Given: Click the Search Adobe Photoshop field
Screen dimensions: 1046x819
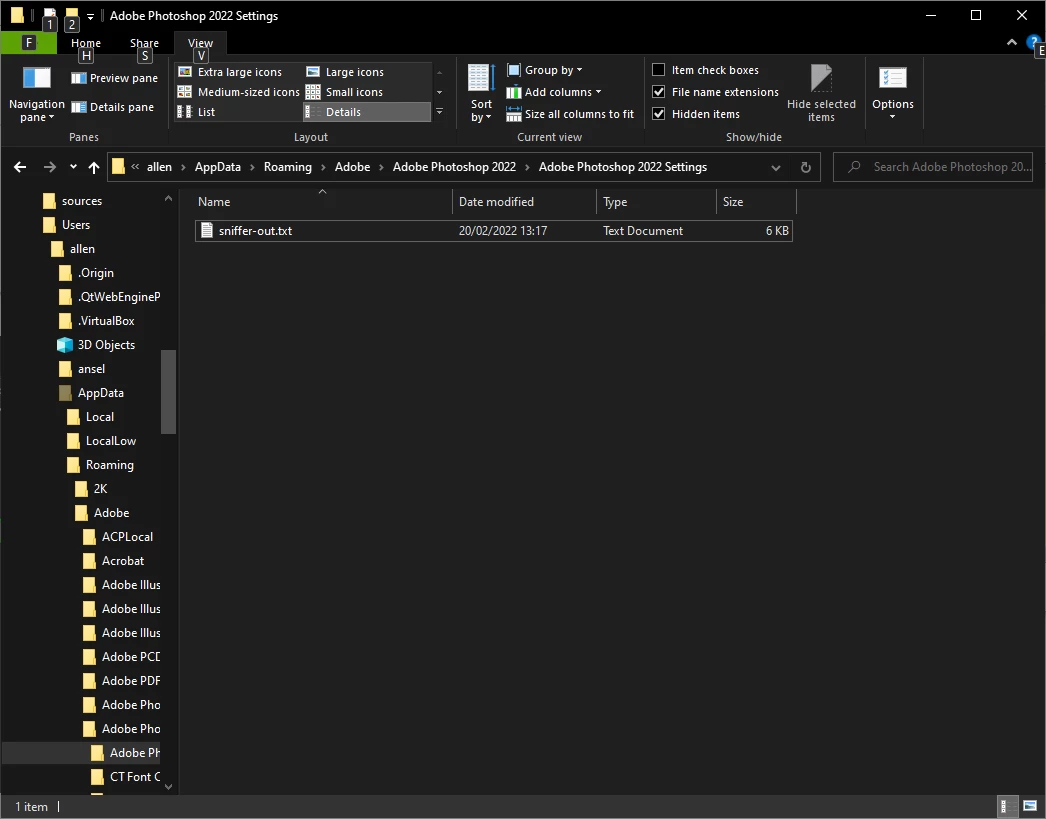Looking at the screenshot, I should click(x=933, y=167).
